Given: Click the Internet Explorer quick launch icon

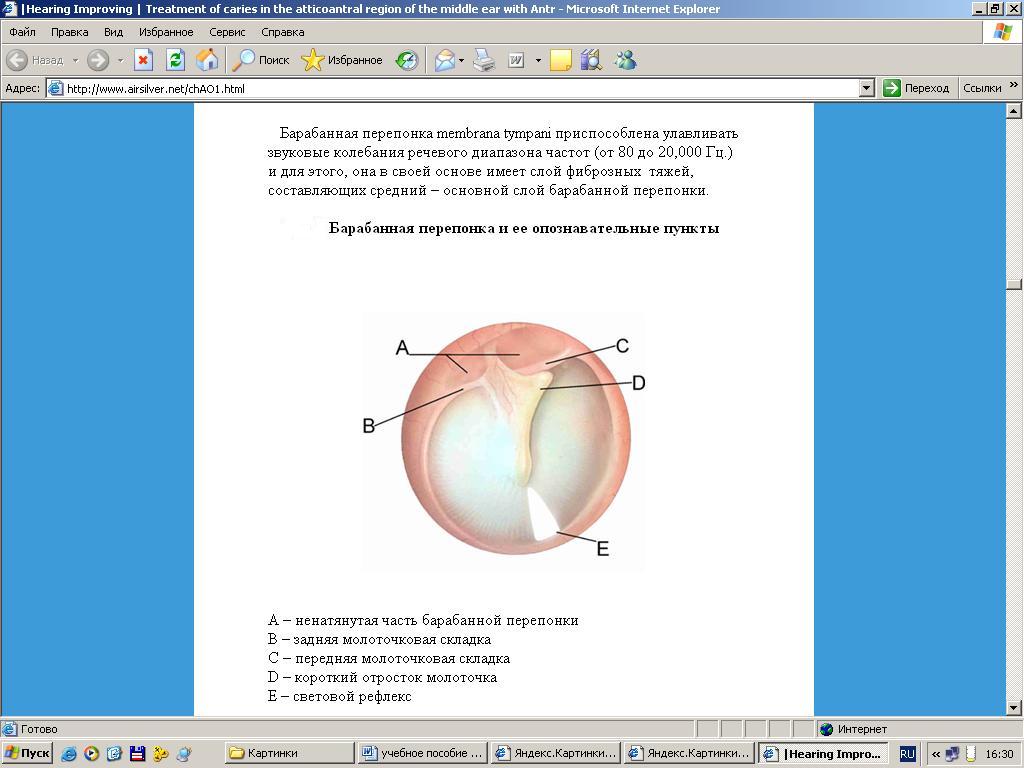Looking at the screenshot, I should [69, 754].
